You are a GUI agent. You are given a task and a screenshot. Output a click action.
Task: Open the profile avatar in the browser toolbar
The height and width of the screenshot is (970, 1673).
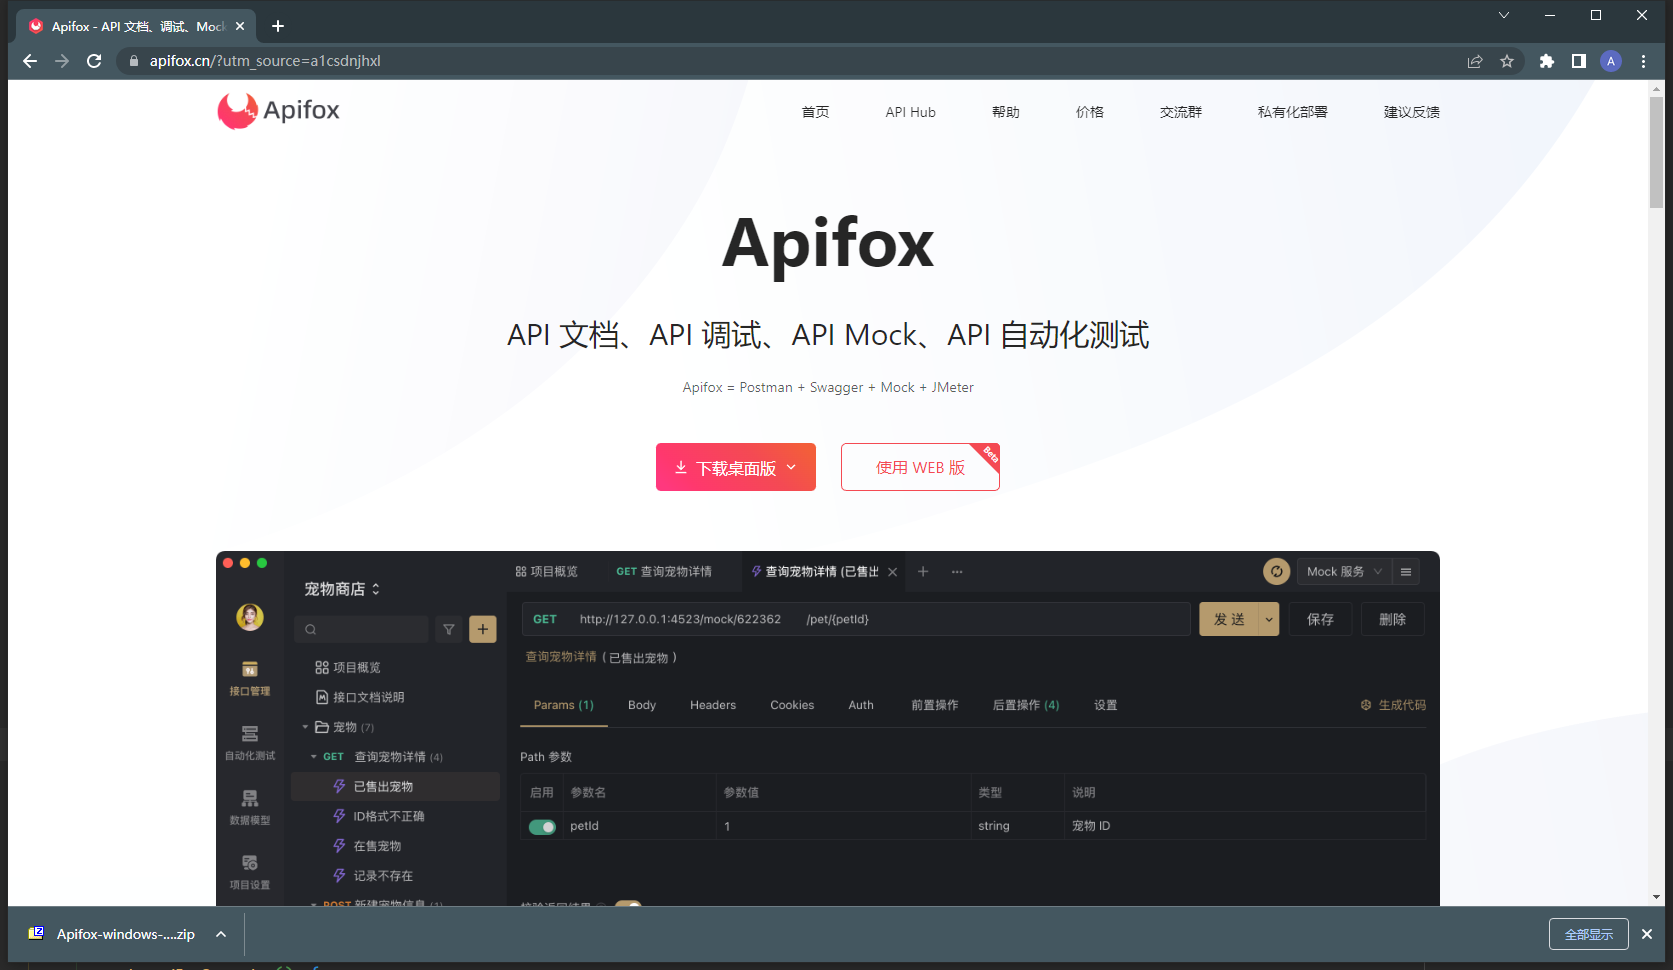1611,61
